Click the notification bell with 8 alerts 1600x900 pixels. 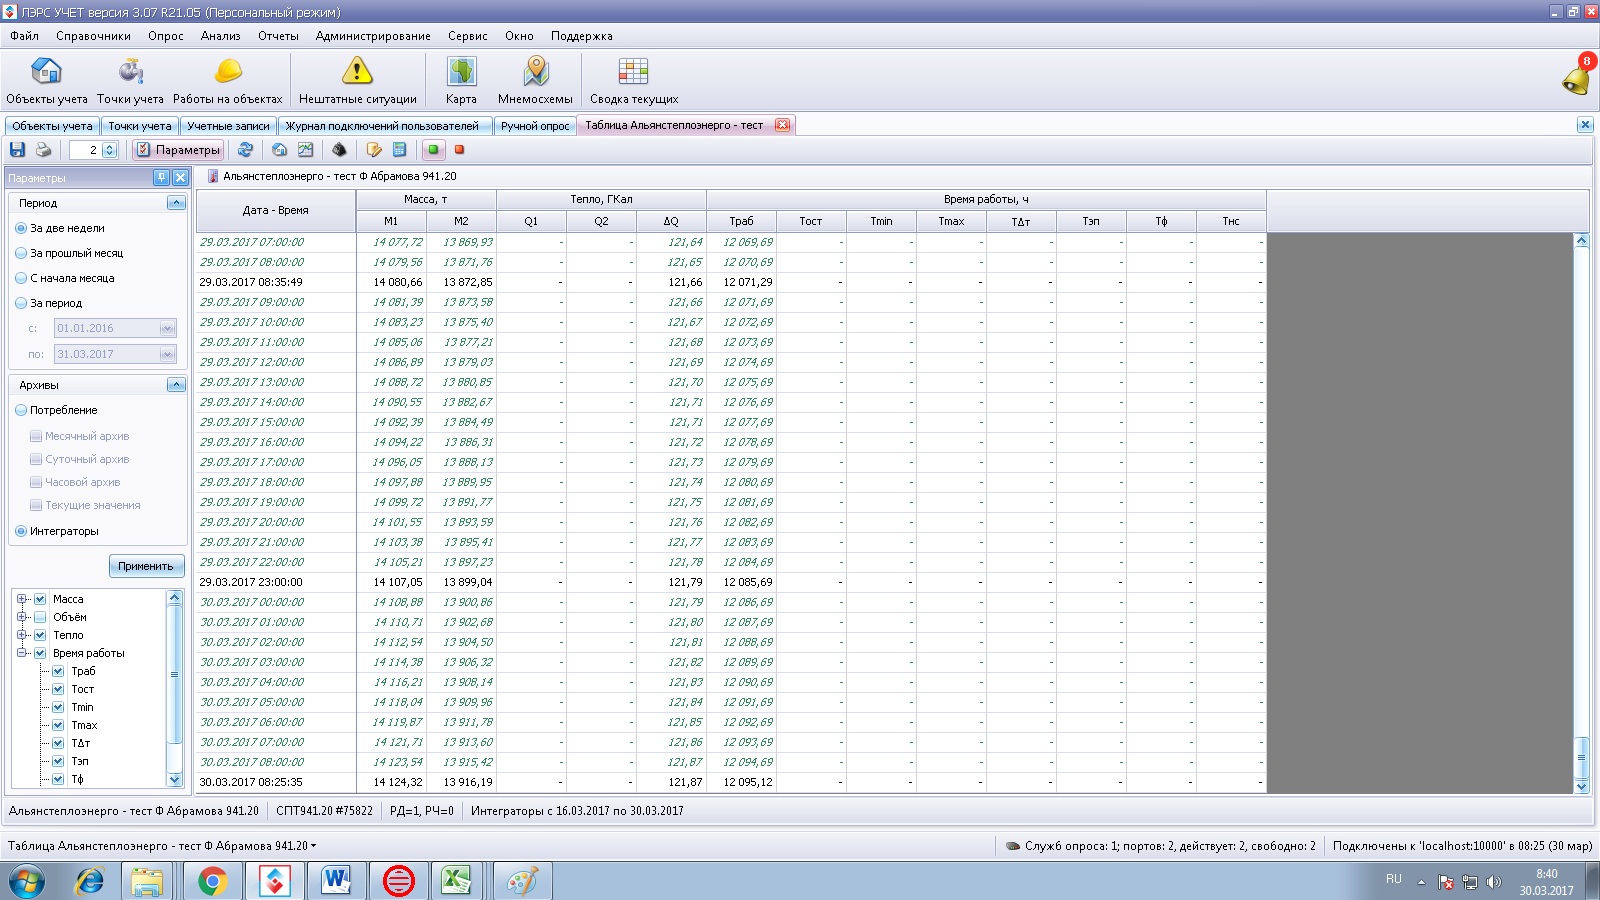pos(1577,76)
